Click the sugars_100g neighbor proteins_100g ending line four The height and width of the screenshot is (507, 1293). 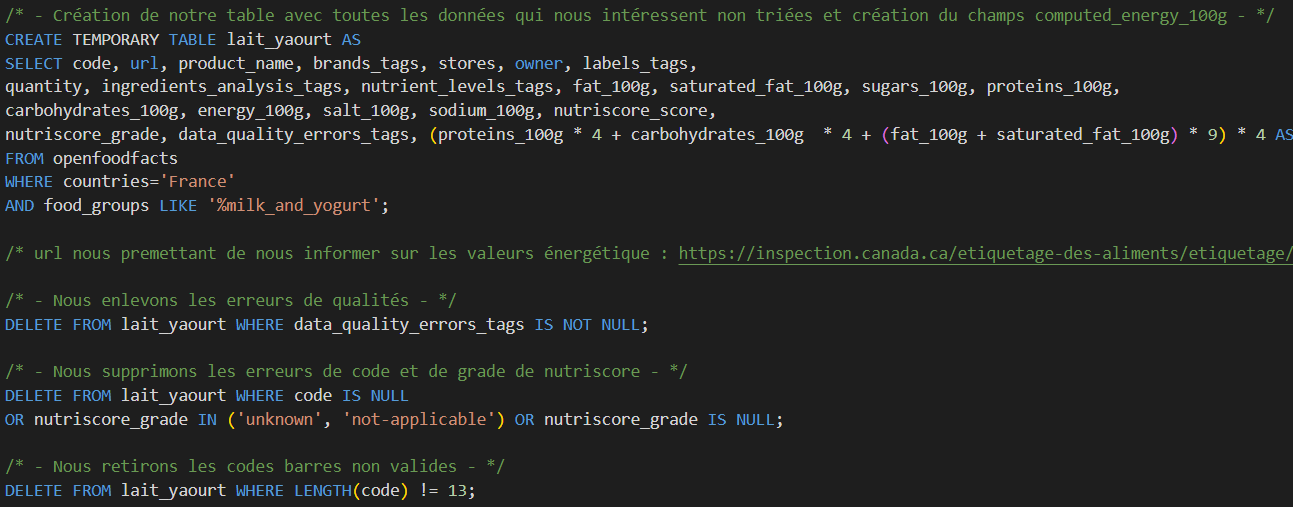click(1049, 87)
